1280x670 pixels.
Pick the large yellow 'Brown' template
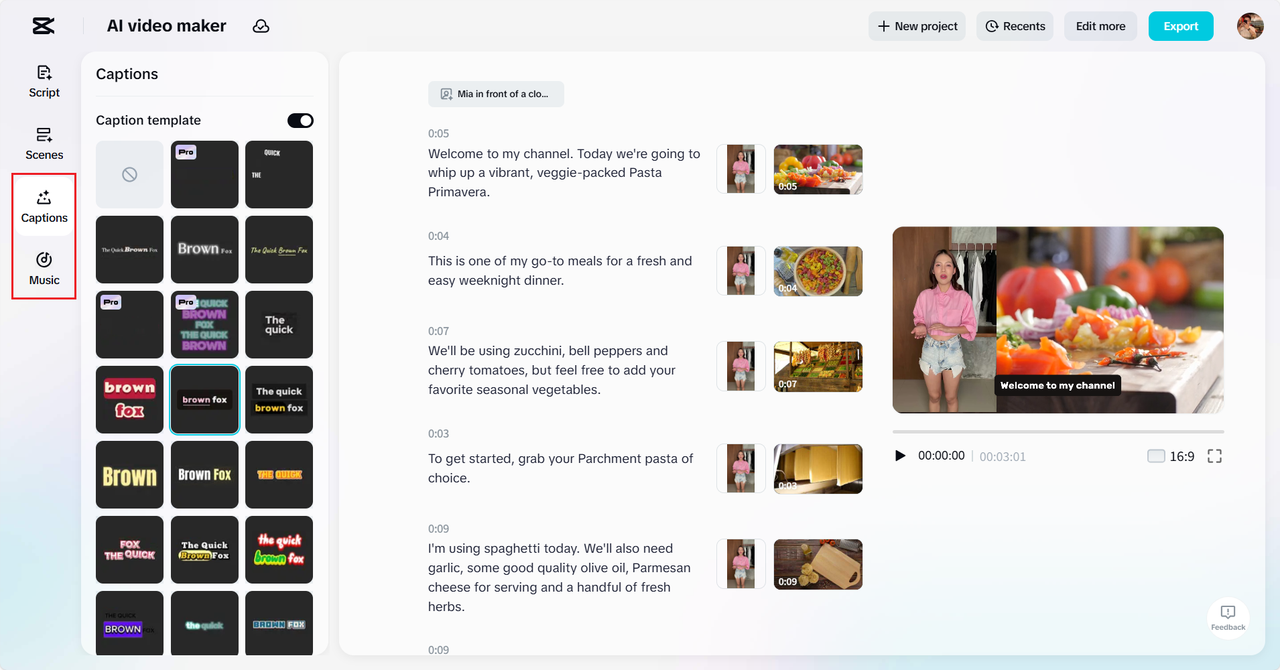[130, 475]
